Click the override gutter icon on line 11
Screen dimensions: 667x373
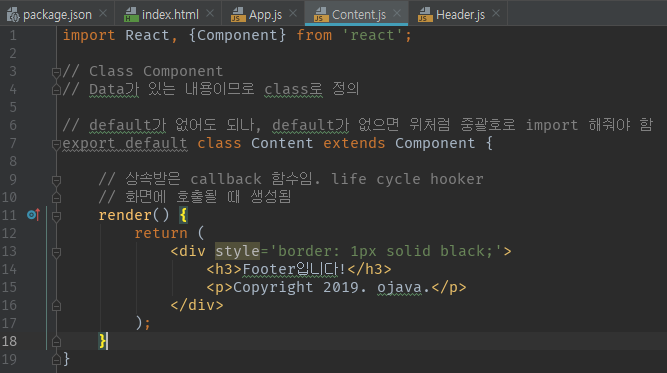pyautogui.click(x=34, y=215)
